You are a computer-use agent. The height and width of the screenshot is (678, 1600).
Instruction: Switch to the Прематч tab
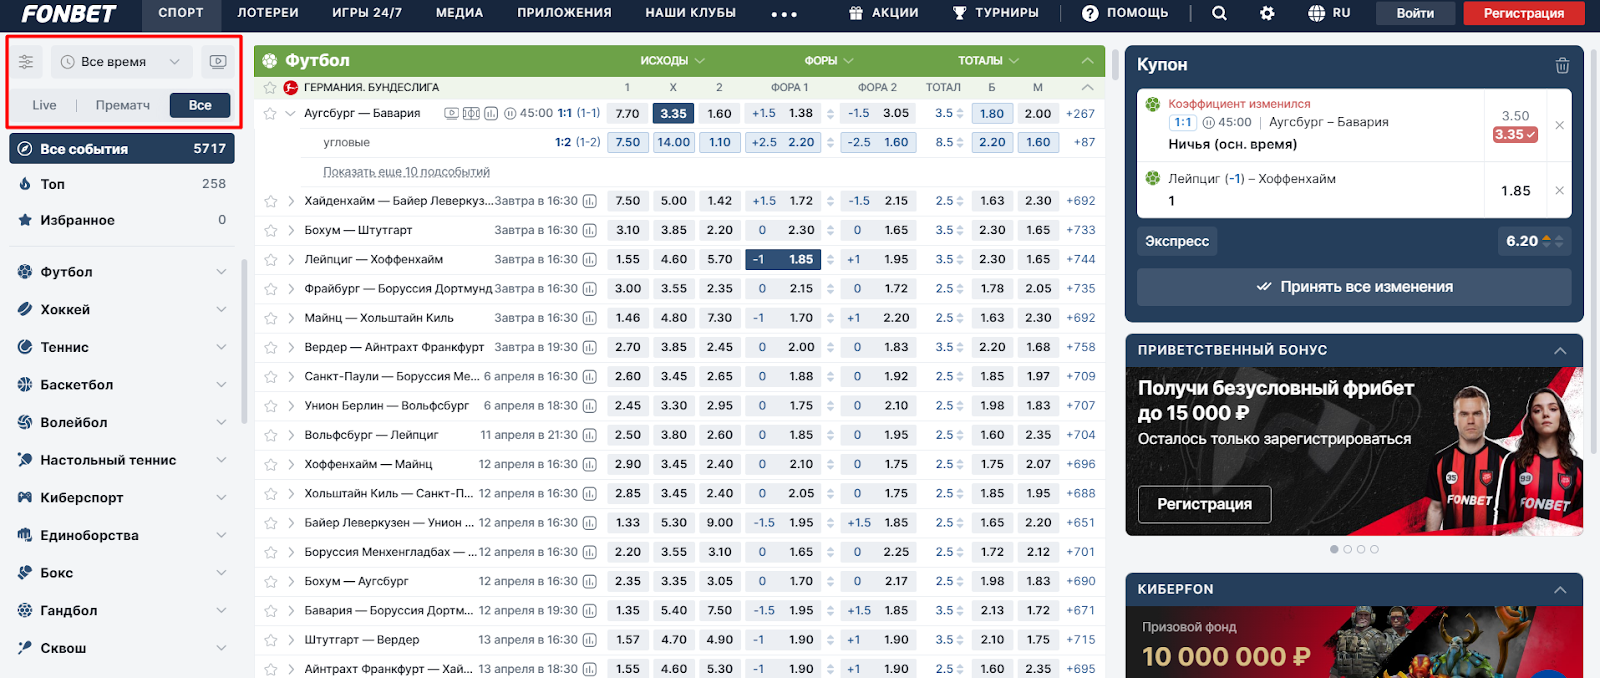point(123,105)
